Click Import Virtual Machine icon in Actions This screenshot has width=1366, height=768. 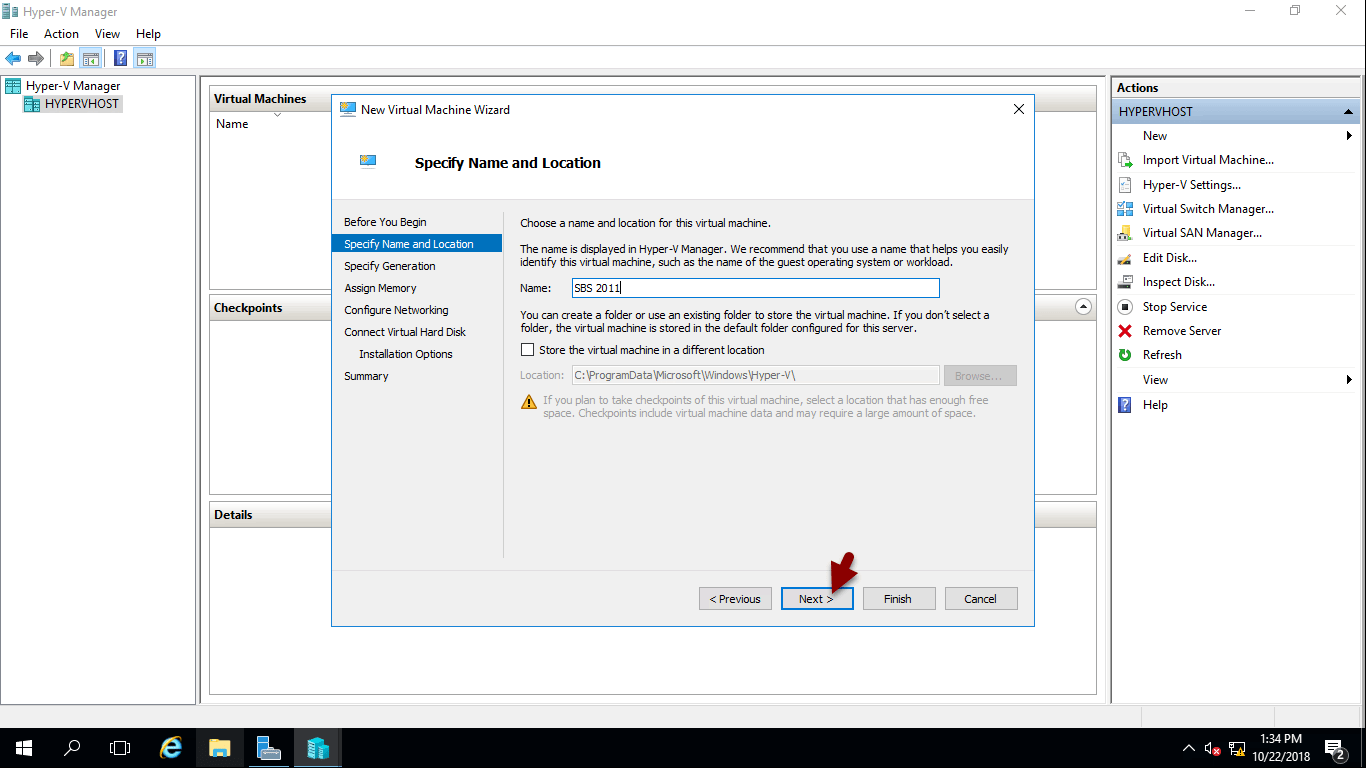click(1125, 160)
